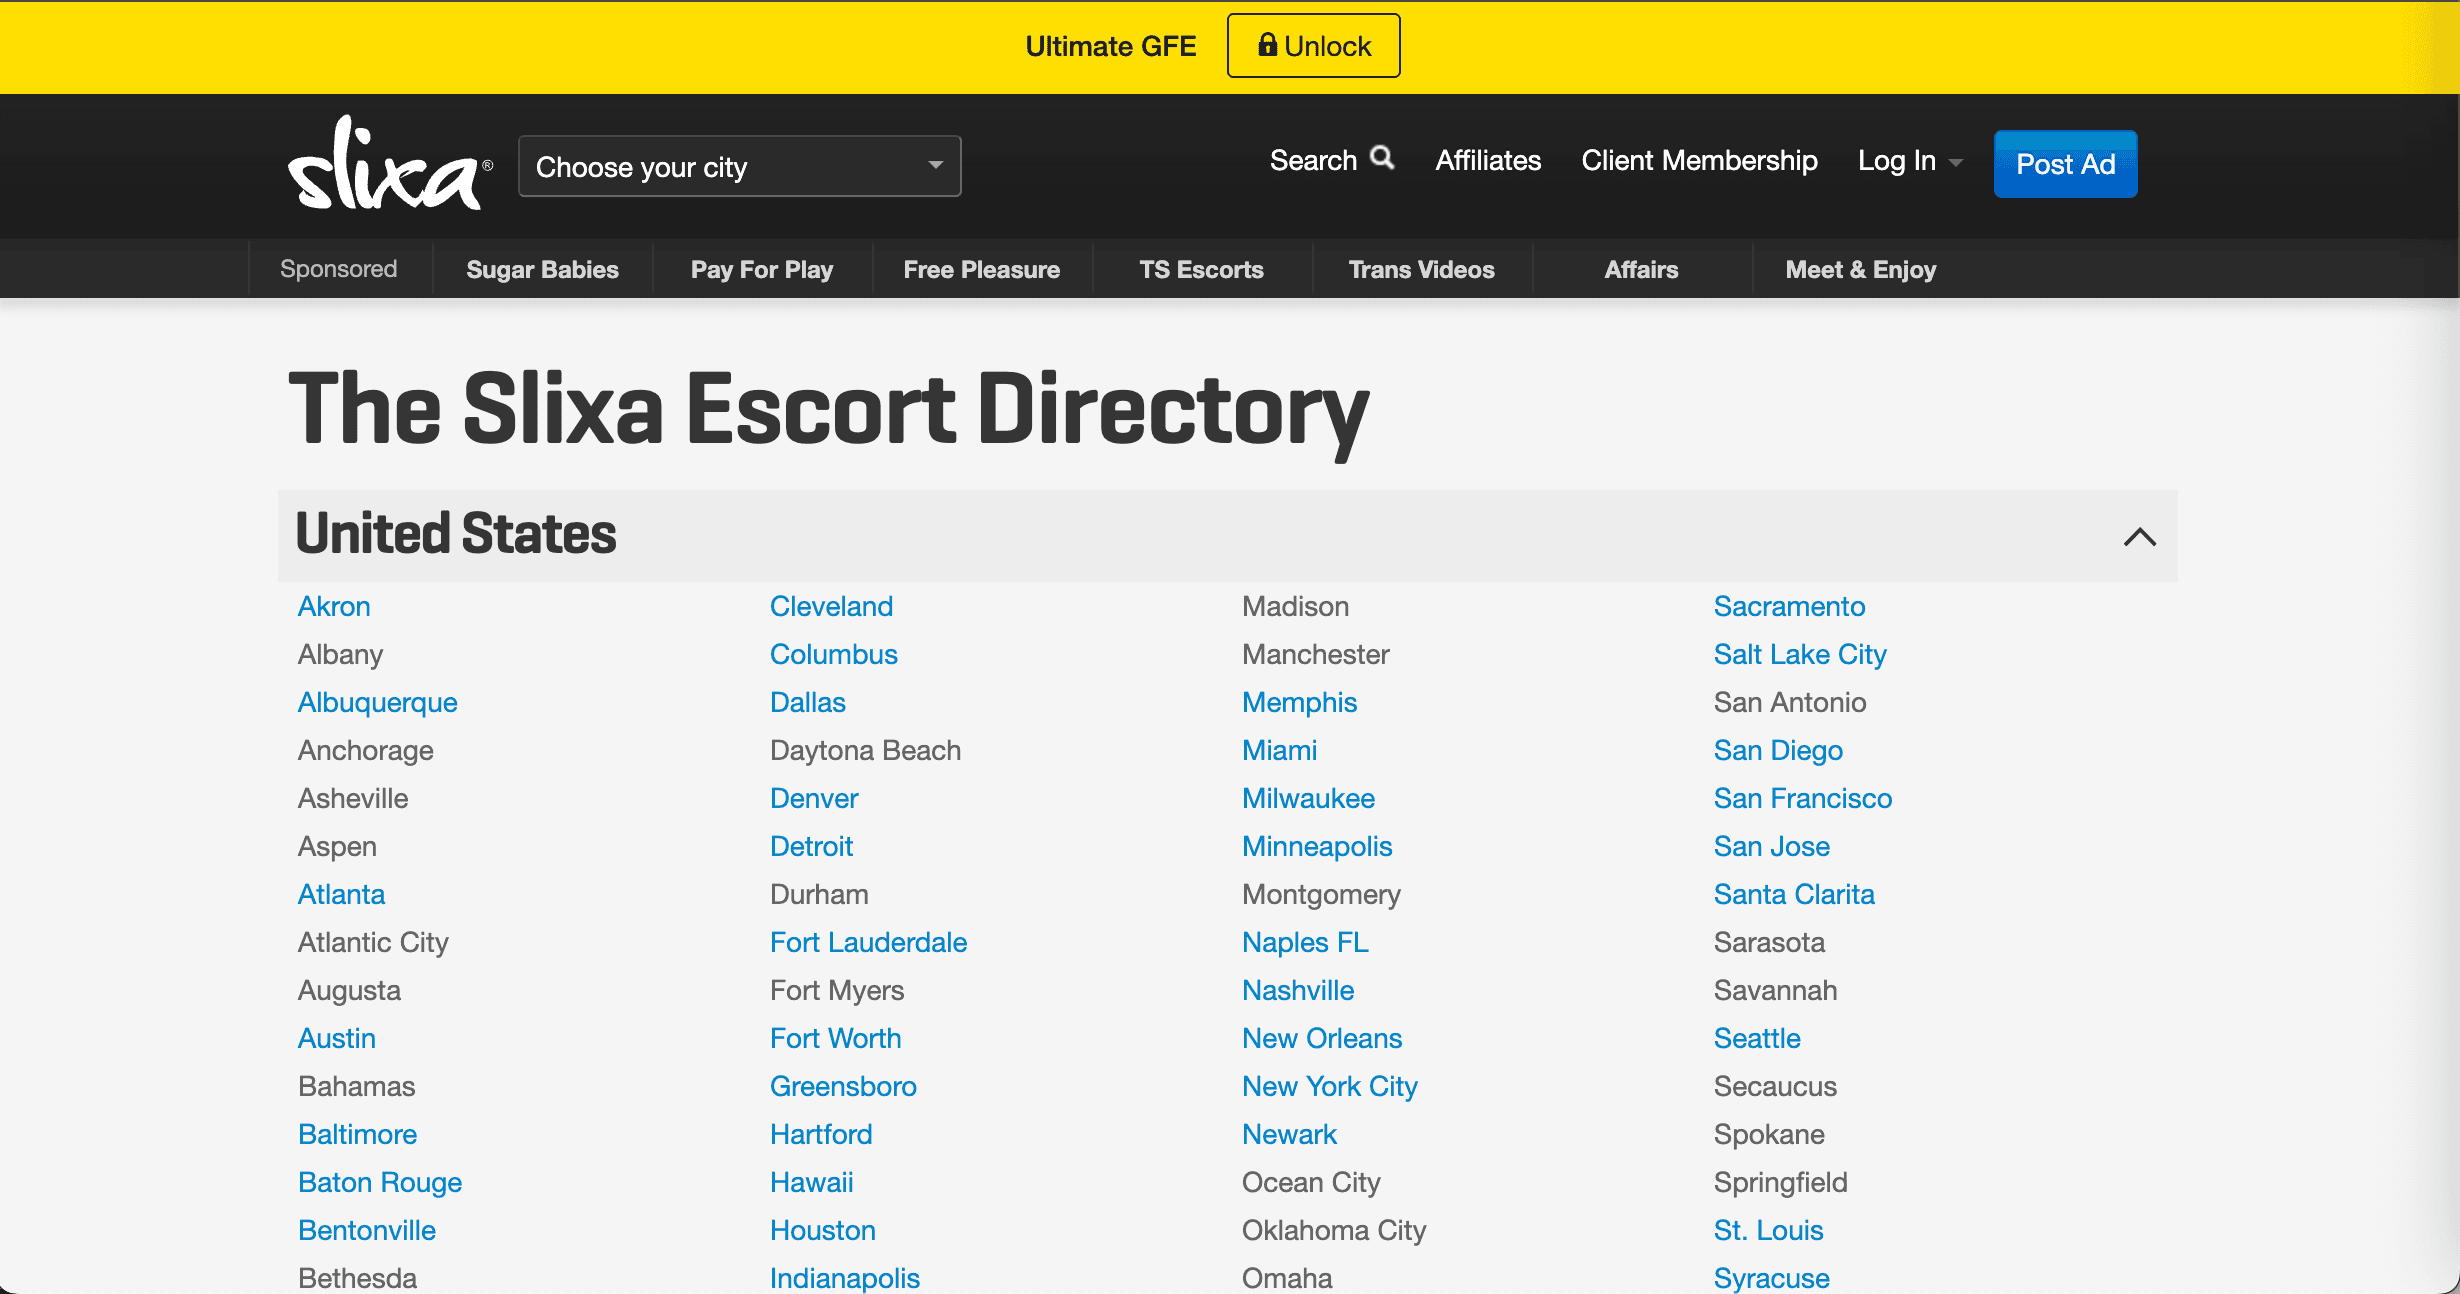Viewport: 2460px width, 1294px height.
Task: Open the Baton Rouge city link
Action: (x=380, y=1182)
